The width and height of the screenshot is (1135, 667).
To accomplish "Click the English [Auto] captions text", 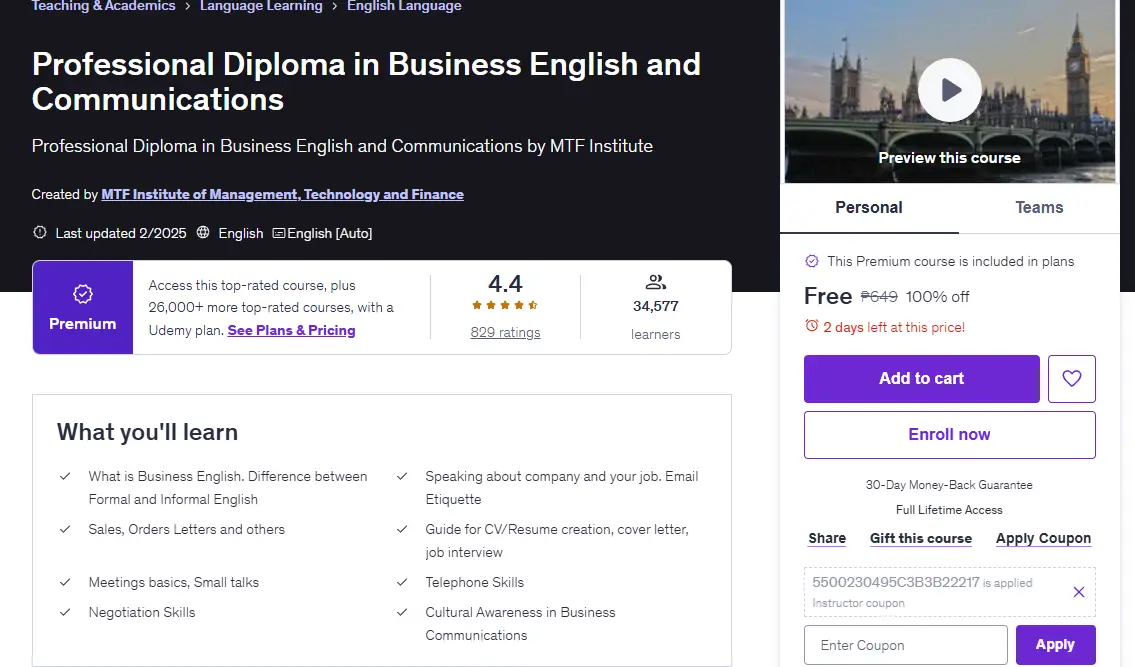I will pyautogui.click(x=329, y=233).
